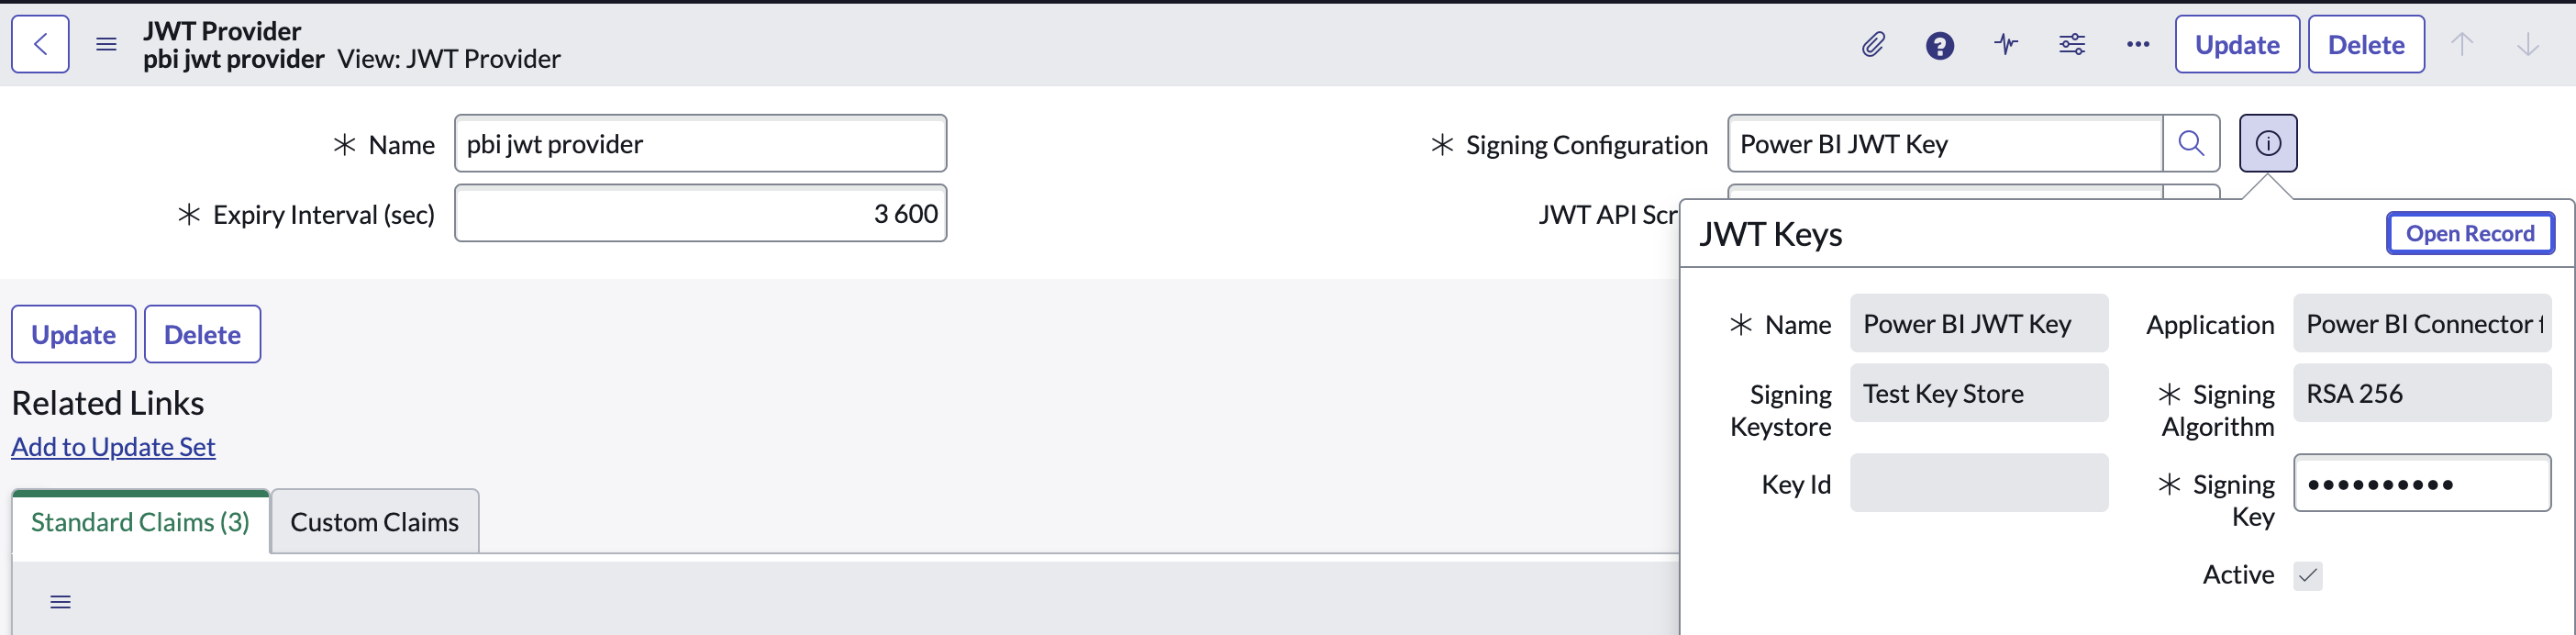Click the paperclip attachments icon
Screen dimensions: 2576x635
(1873, 45)
